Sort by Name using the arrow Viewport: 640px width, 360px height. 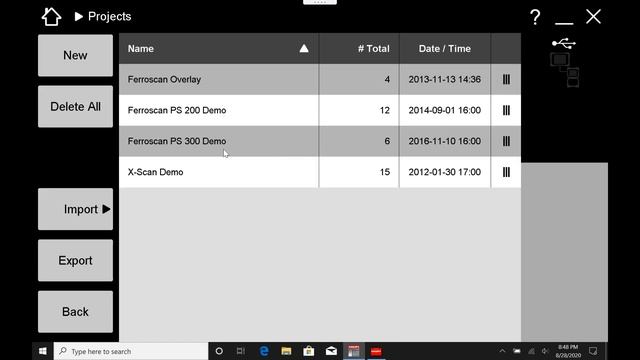pos(304,49)
